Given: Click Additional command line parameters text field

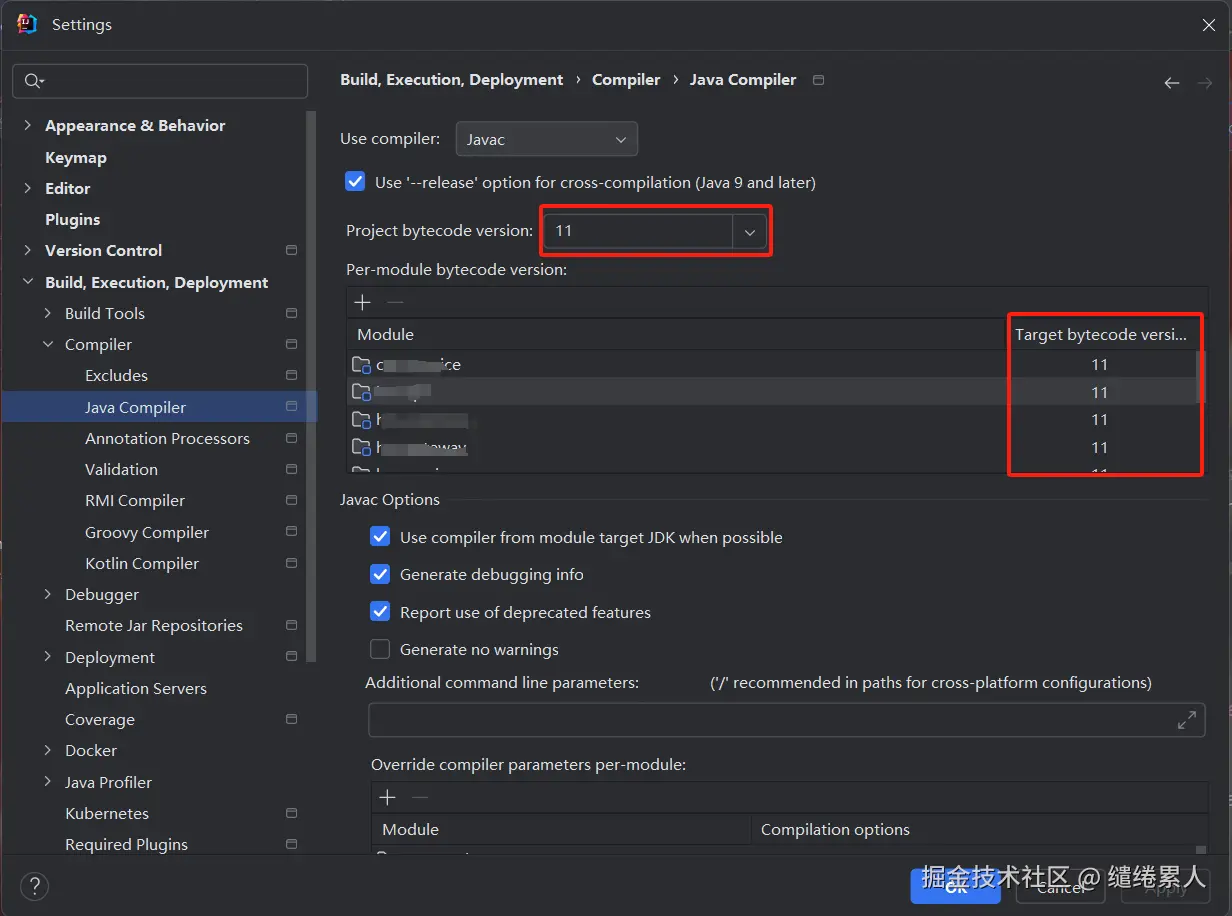Looking at the screenshot, I should 787,720.
